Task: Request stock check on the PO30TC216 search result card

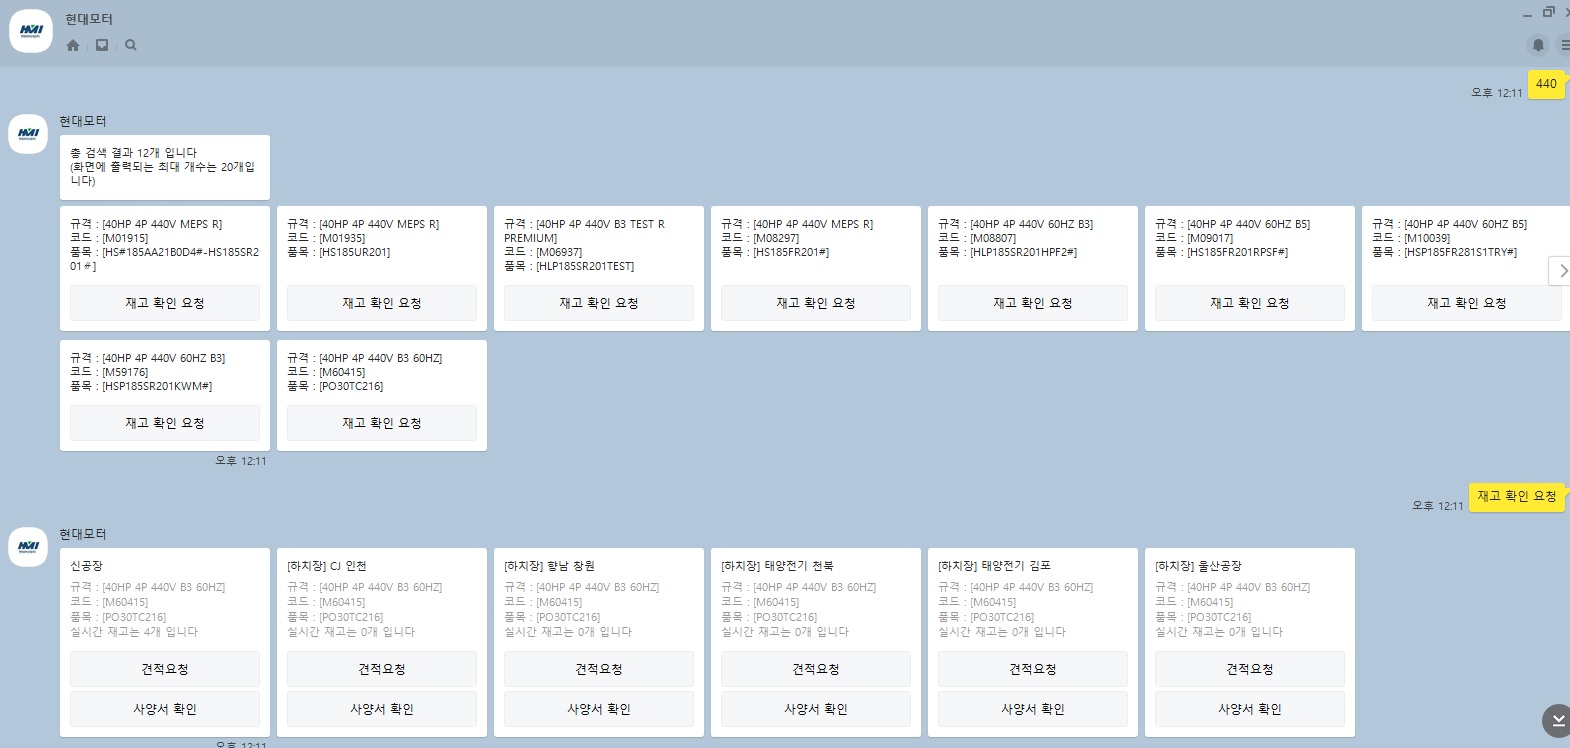Action: click(382, 423)
